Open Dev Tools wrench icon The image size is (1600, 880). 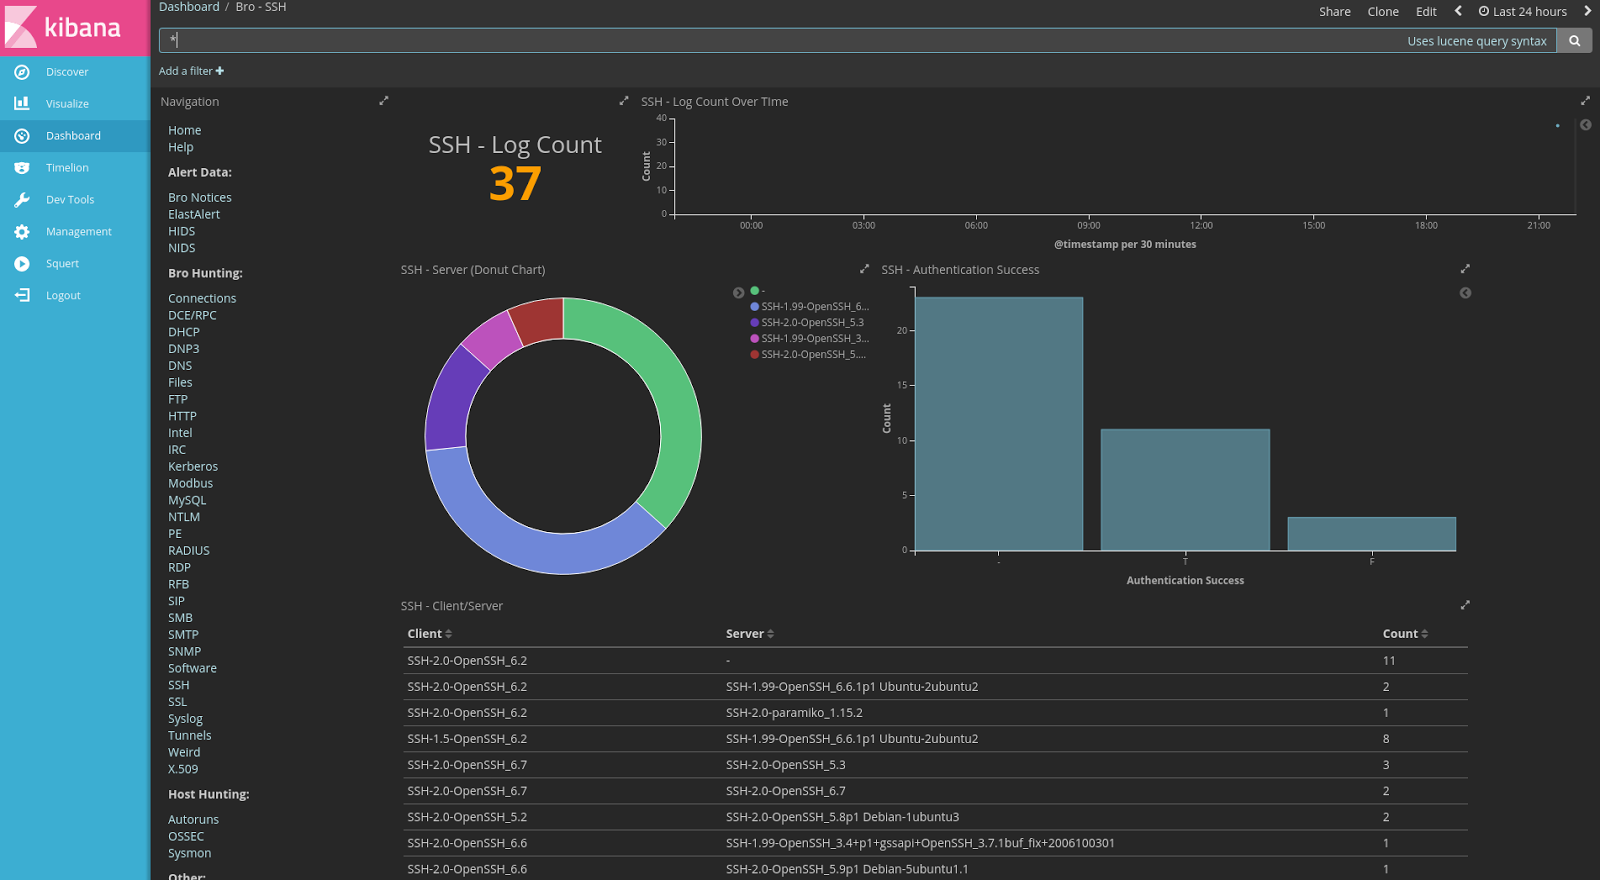click(22, 200)
